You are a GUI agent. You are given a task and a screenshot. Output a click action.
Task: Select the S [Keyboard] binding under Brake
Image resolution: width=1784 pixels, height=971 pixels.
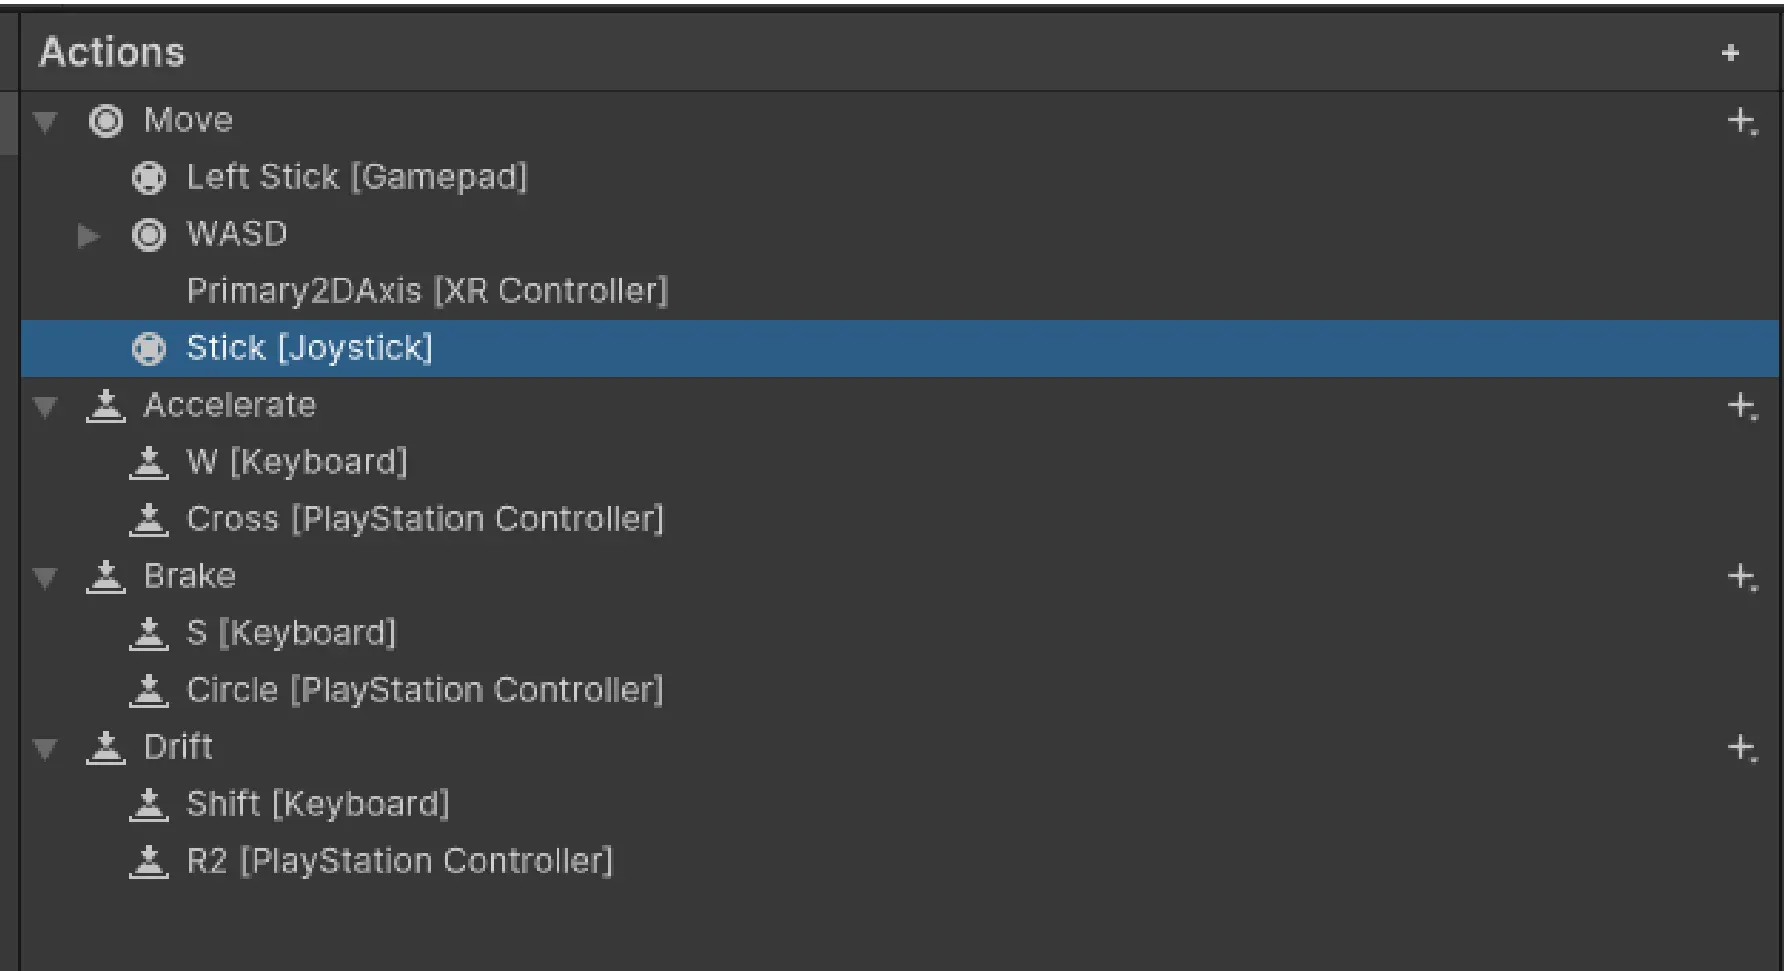[x=290, y=633]
